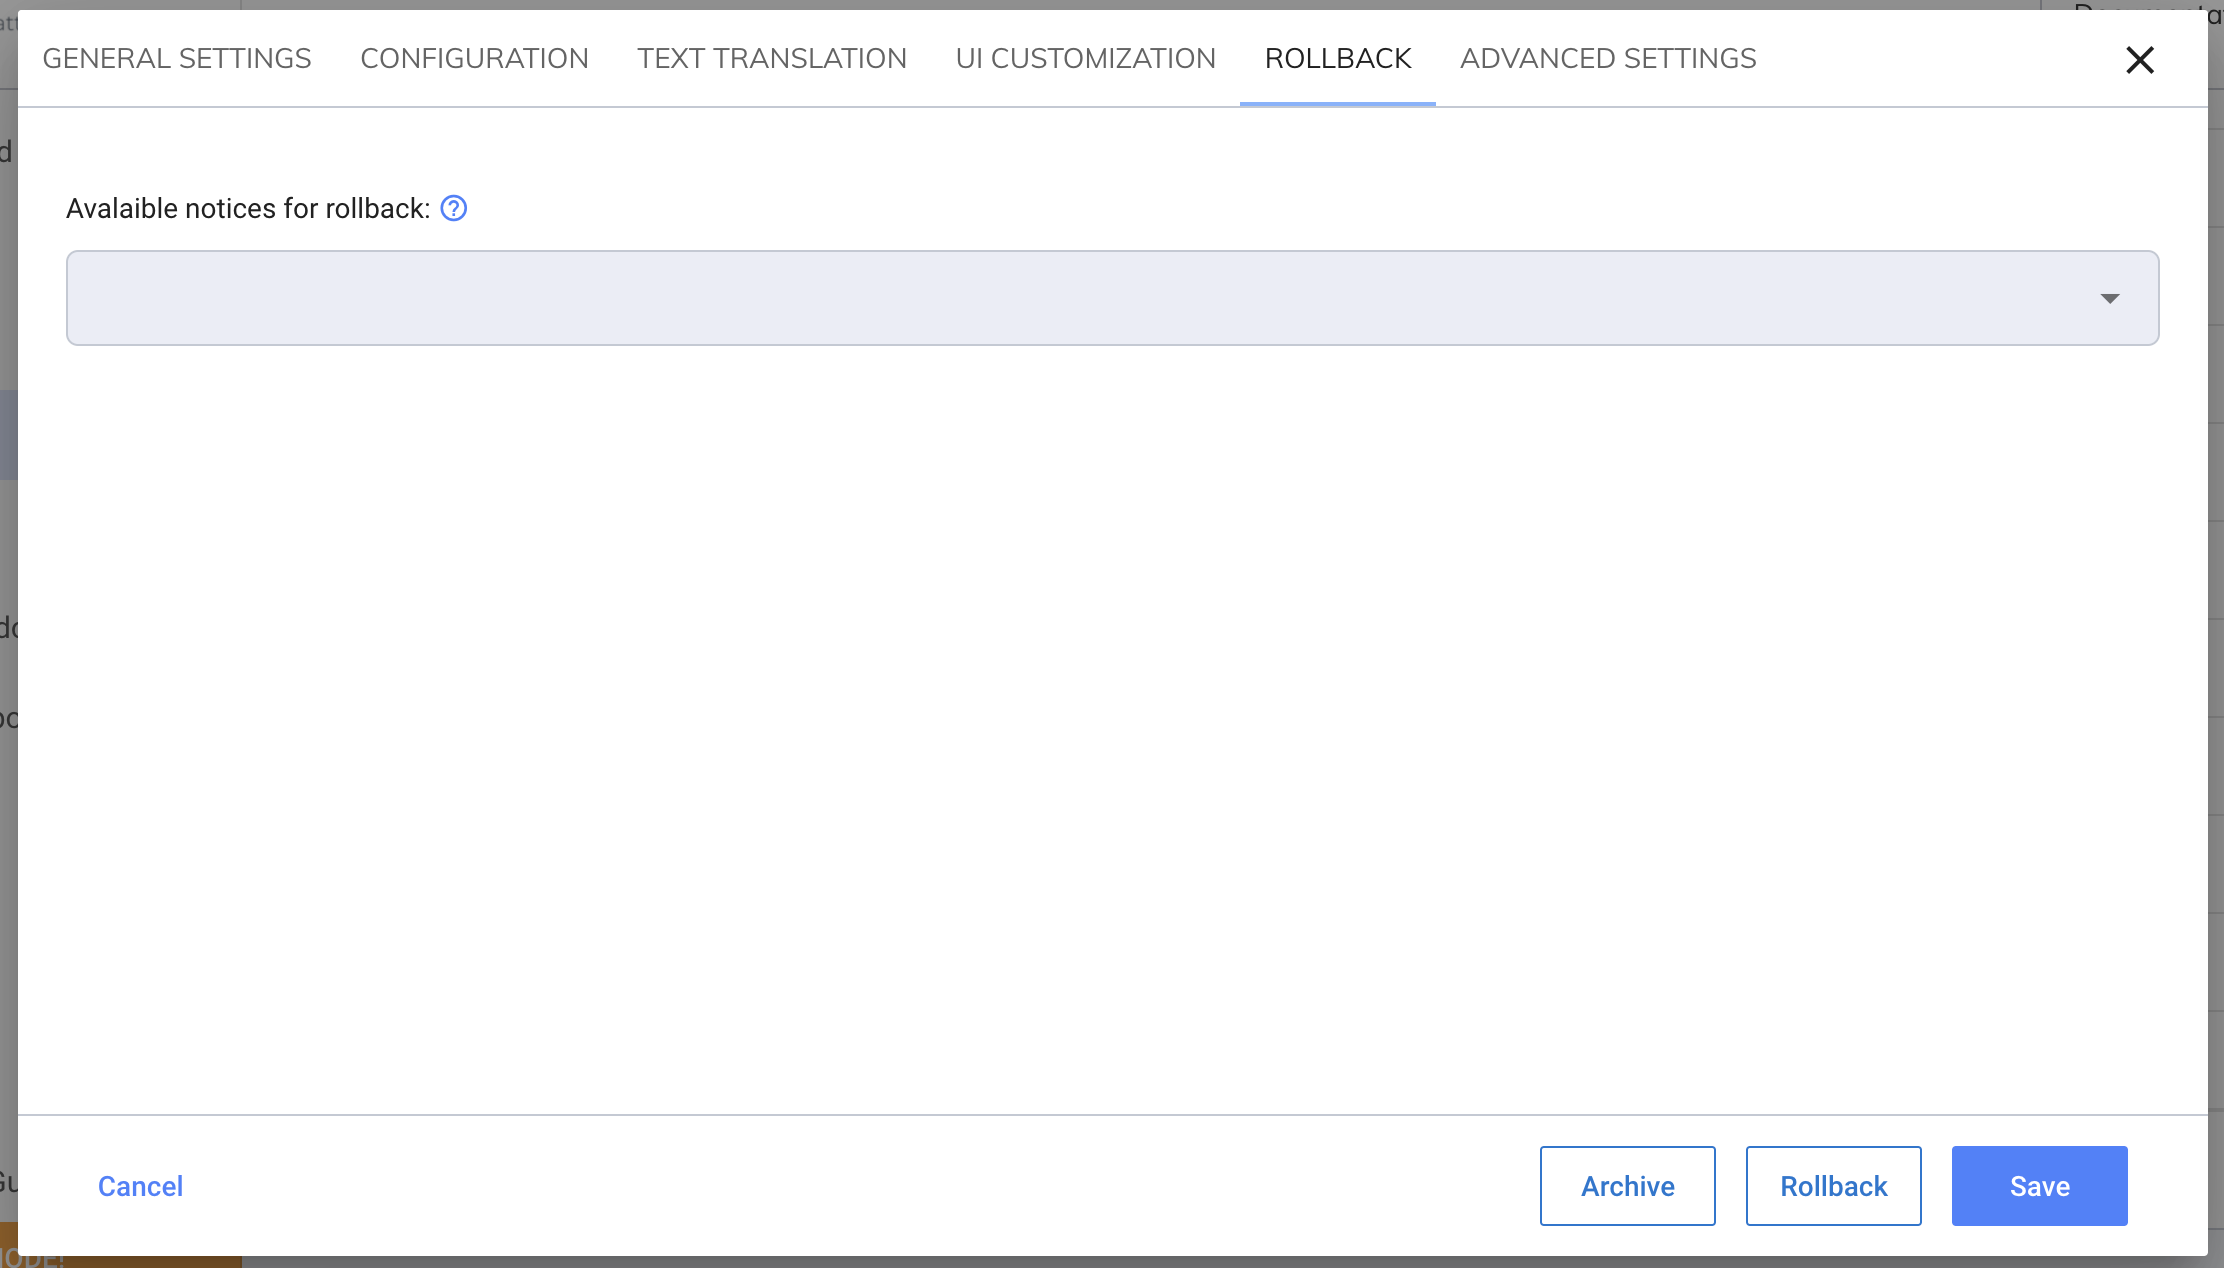Go to the Text Translation tab
This screenshot has width=2224, height=1268.
point(771,58)
